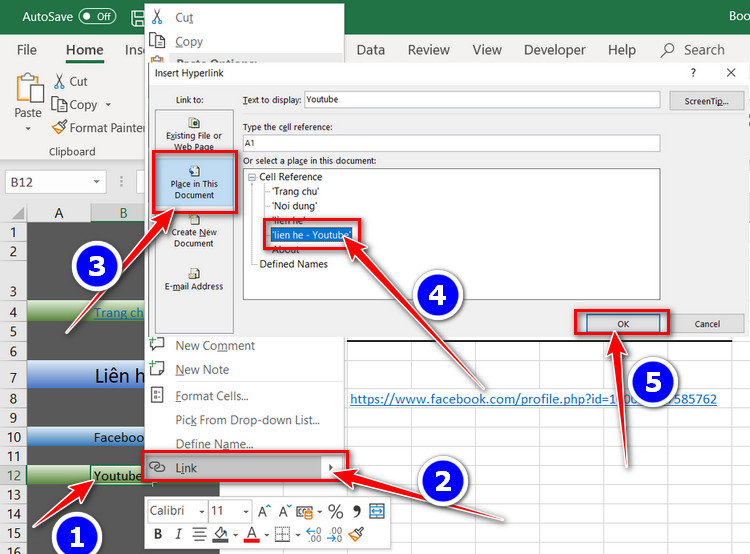Click Center align in mini toolbar
The image size is (750, 554).
click(x=199, y=533)
